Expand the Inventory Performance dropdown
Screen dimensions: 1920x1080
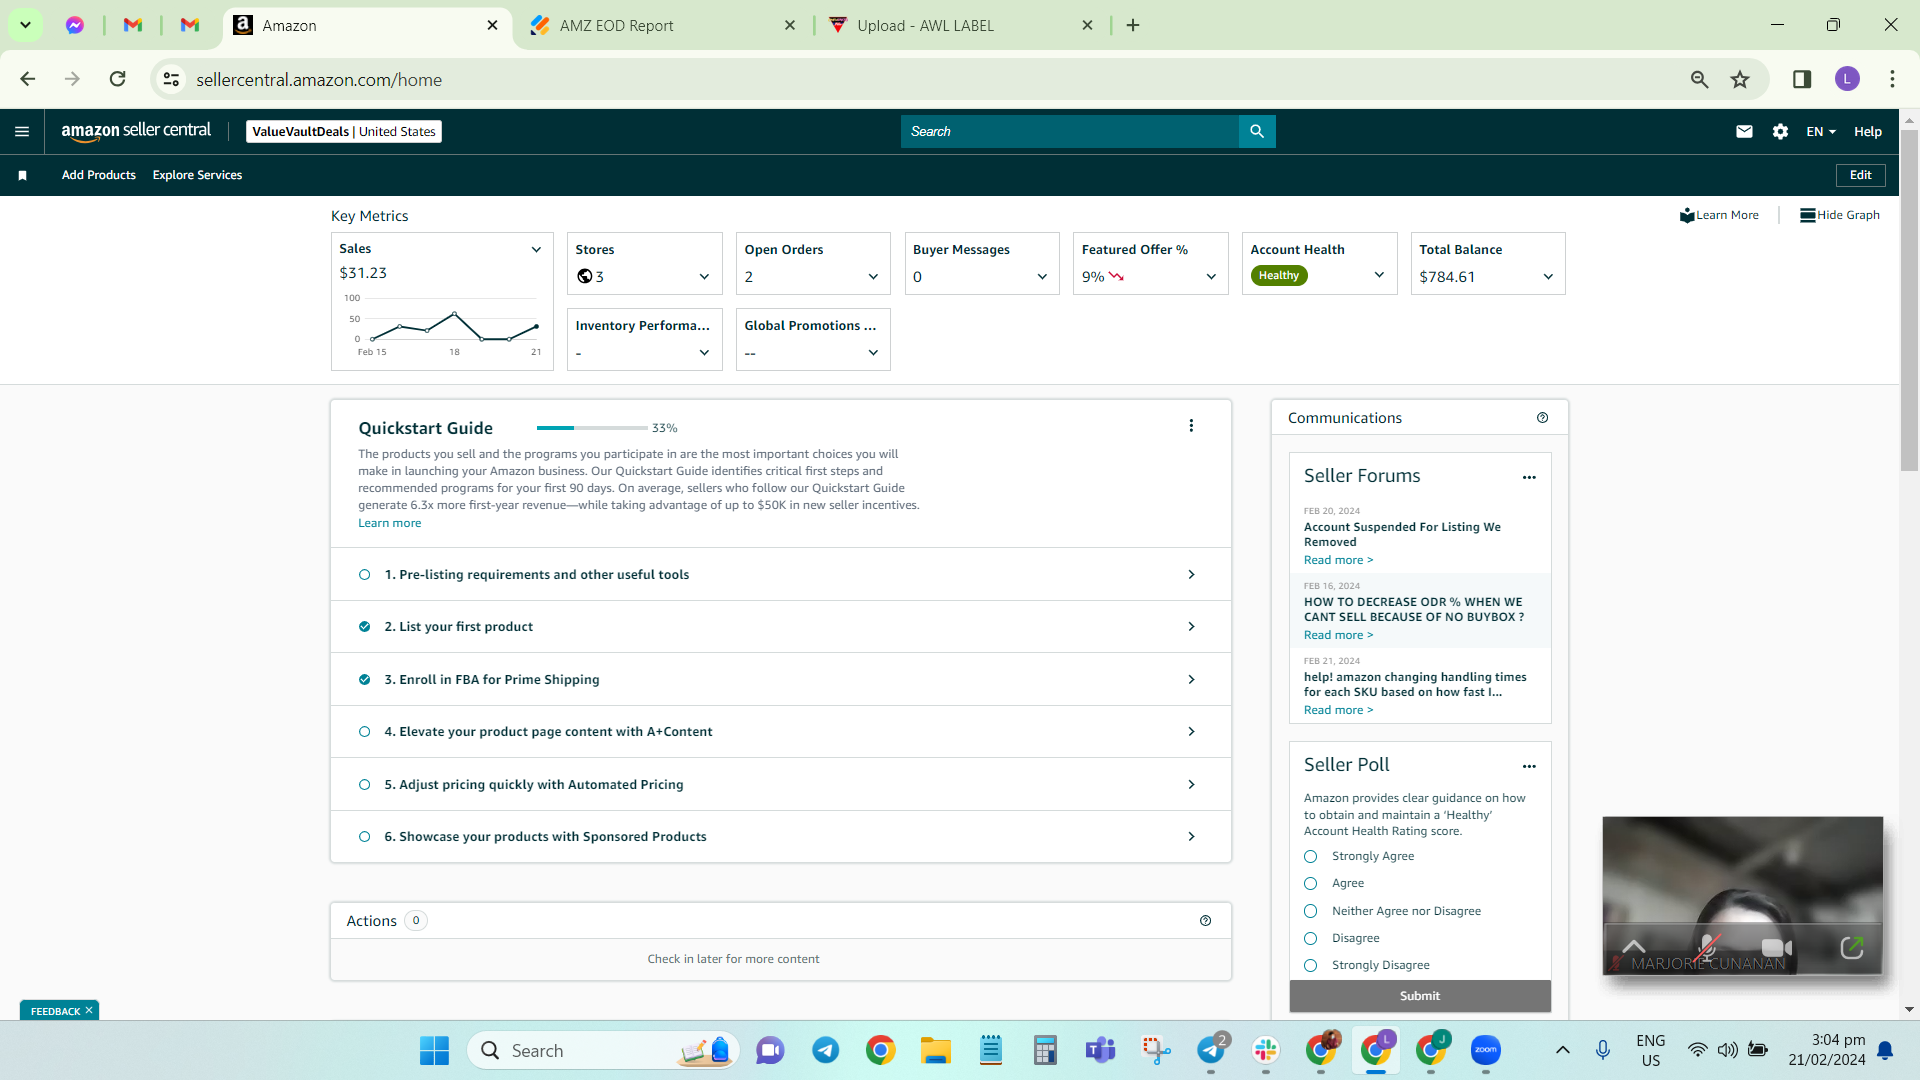pyautogui.click(x=704, y=353)
